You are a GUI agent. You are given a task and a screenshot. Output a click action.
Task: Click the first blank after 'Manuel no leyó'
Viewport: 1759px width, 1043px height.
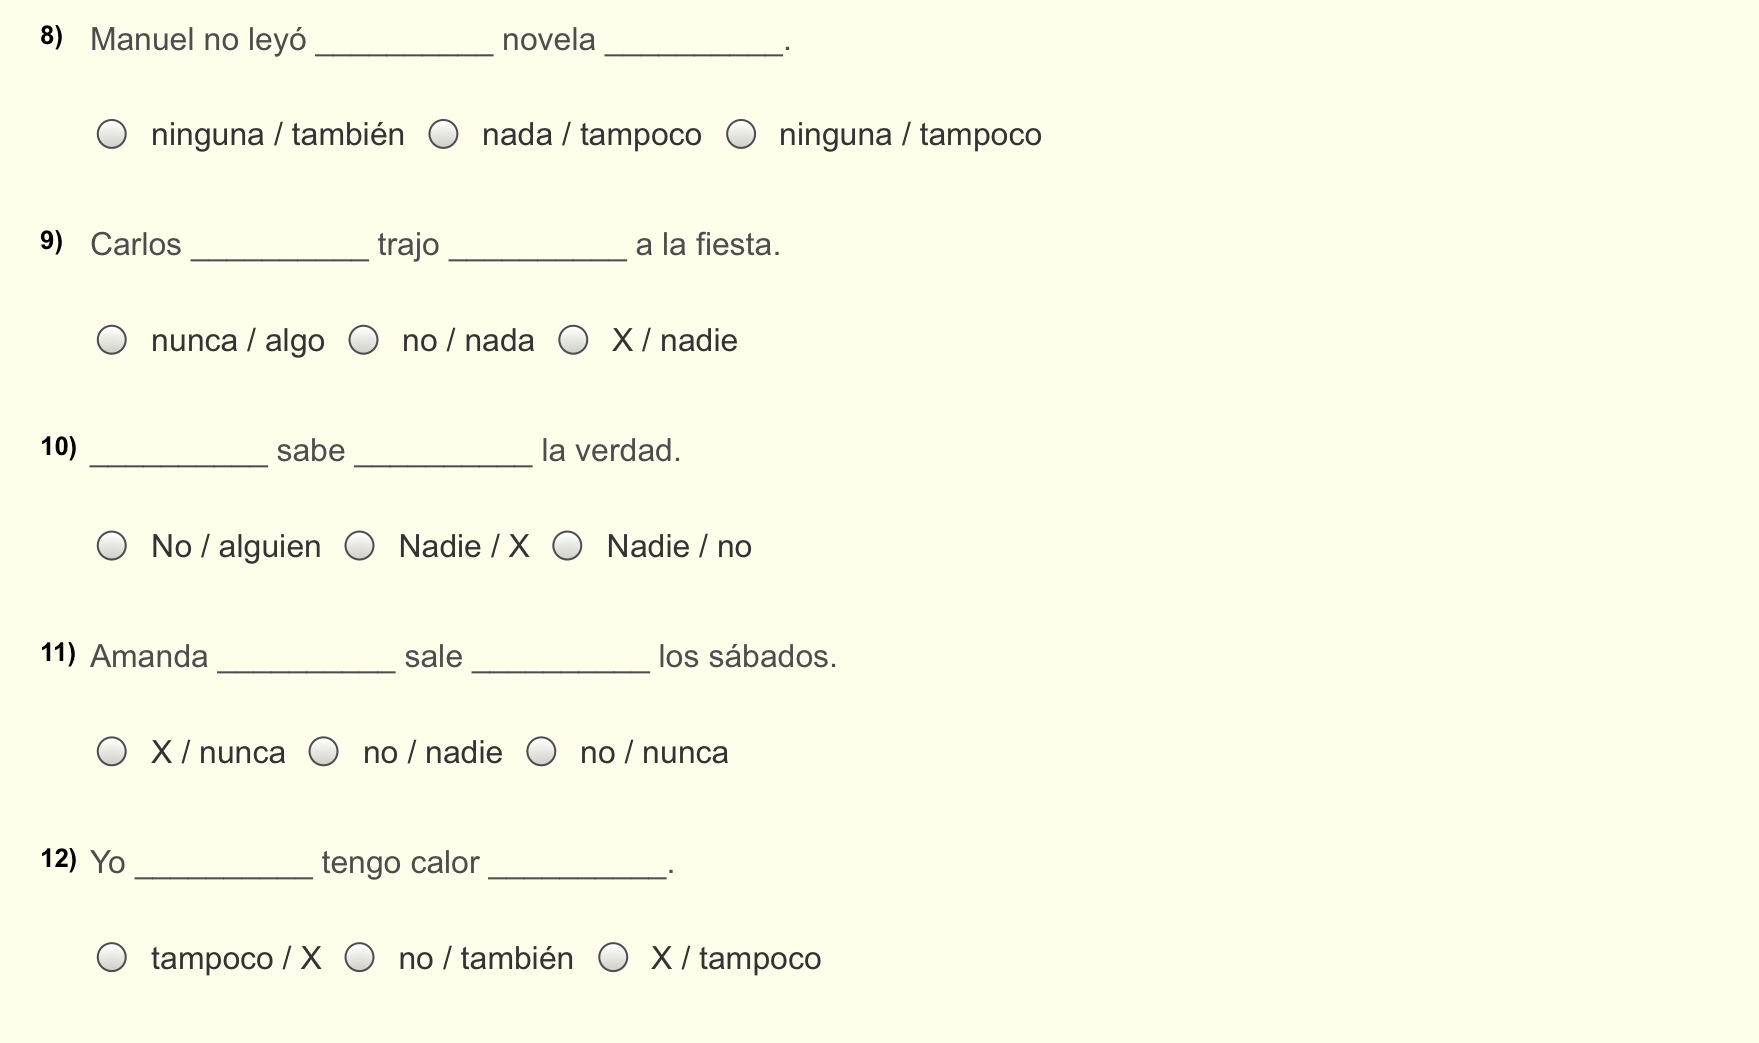(404, 43)
